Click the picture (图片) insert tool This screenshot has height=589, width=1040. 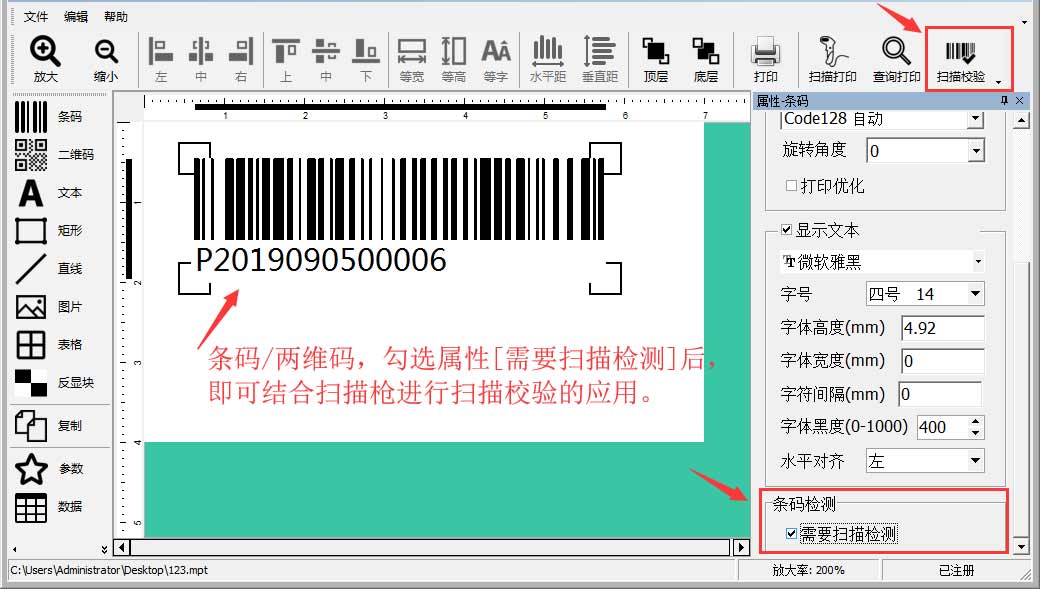(x=31, y=307)
